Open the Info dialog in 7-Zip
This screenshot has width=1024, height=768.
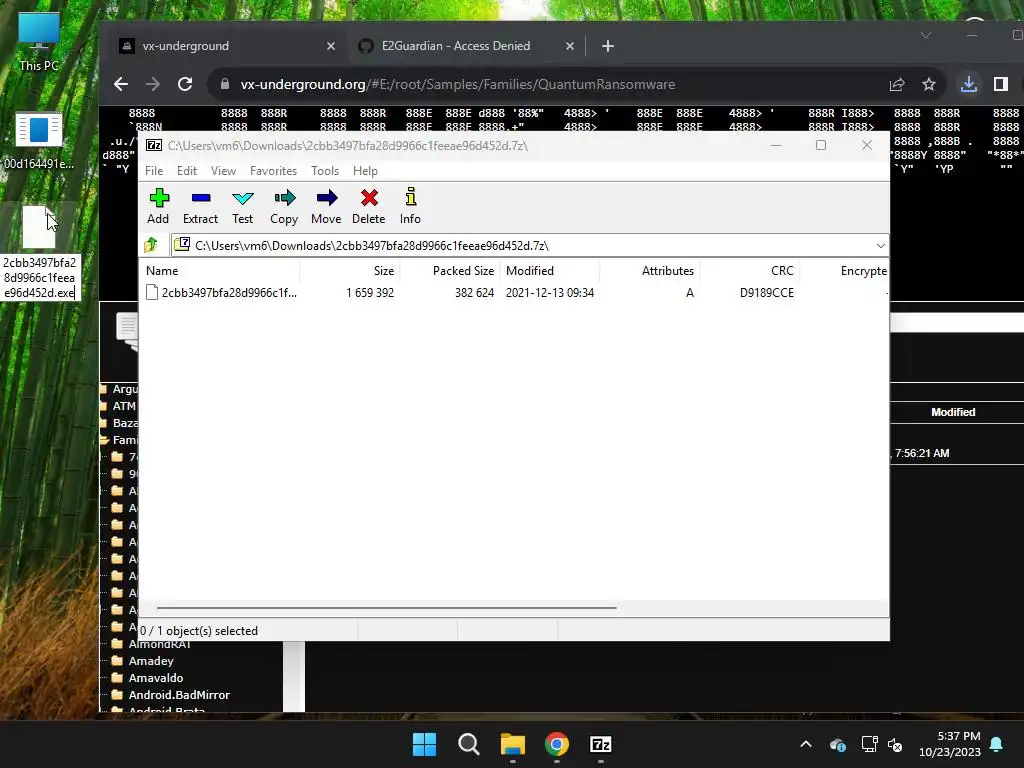click(x=410, y=206)
